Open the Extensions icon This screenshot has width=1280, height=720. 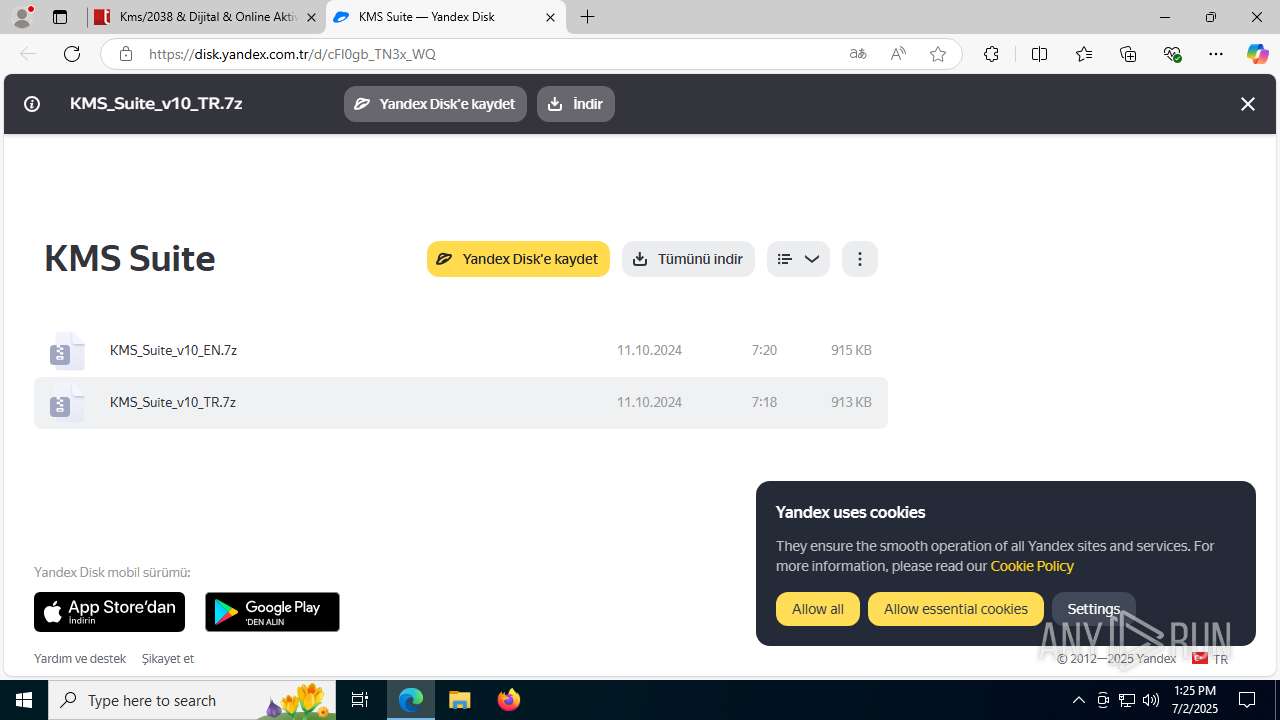pyautogui.click(x=991, y=54)
